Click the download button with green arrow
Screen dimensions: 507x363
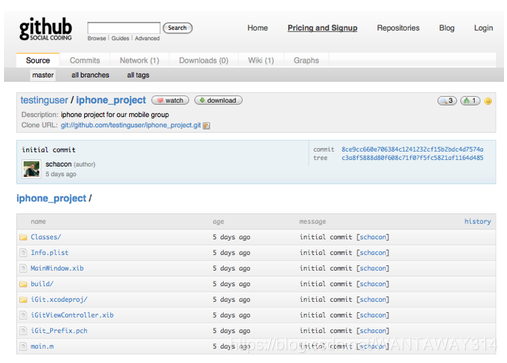coord(218,100)
